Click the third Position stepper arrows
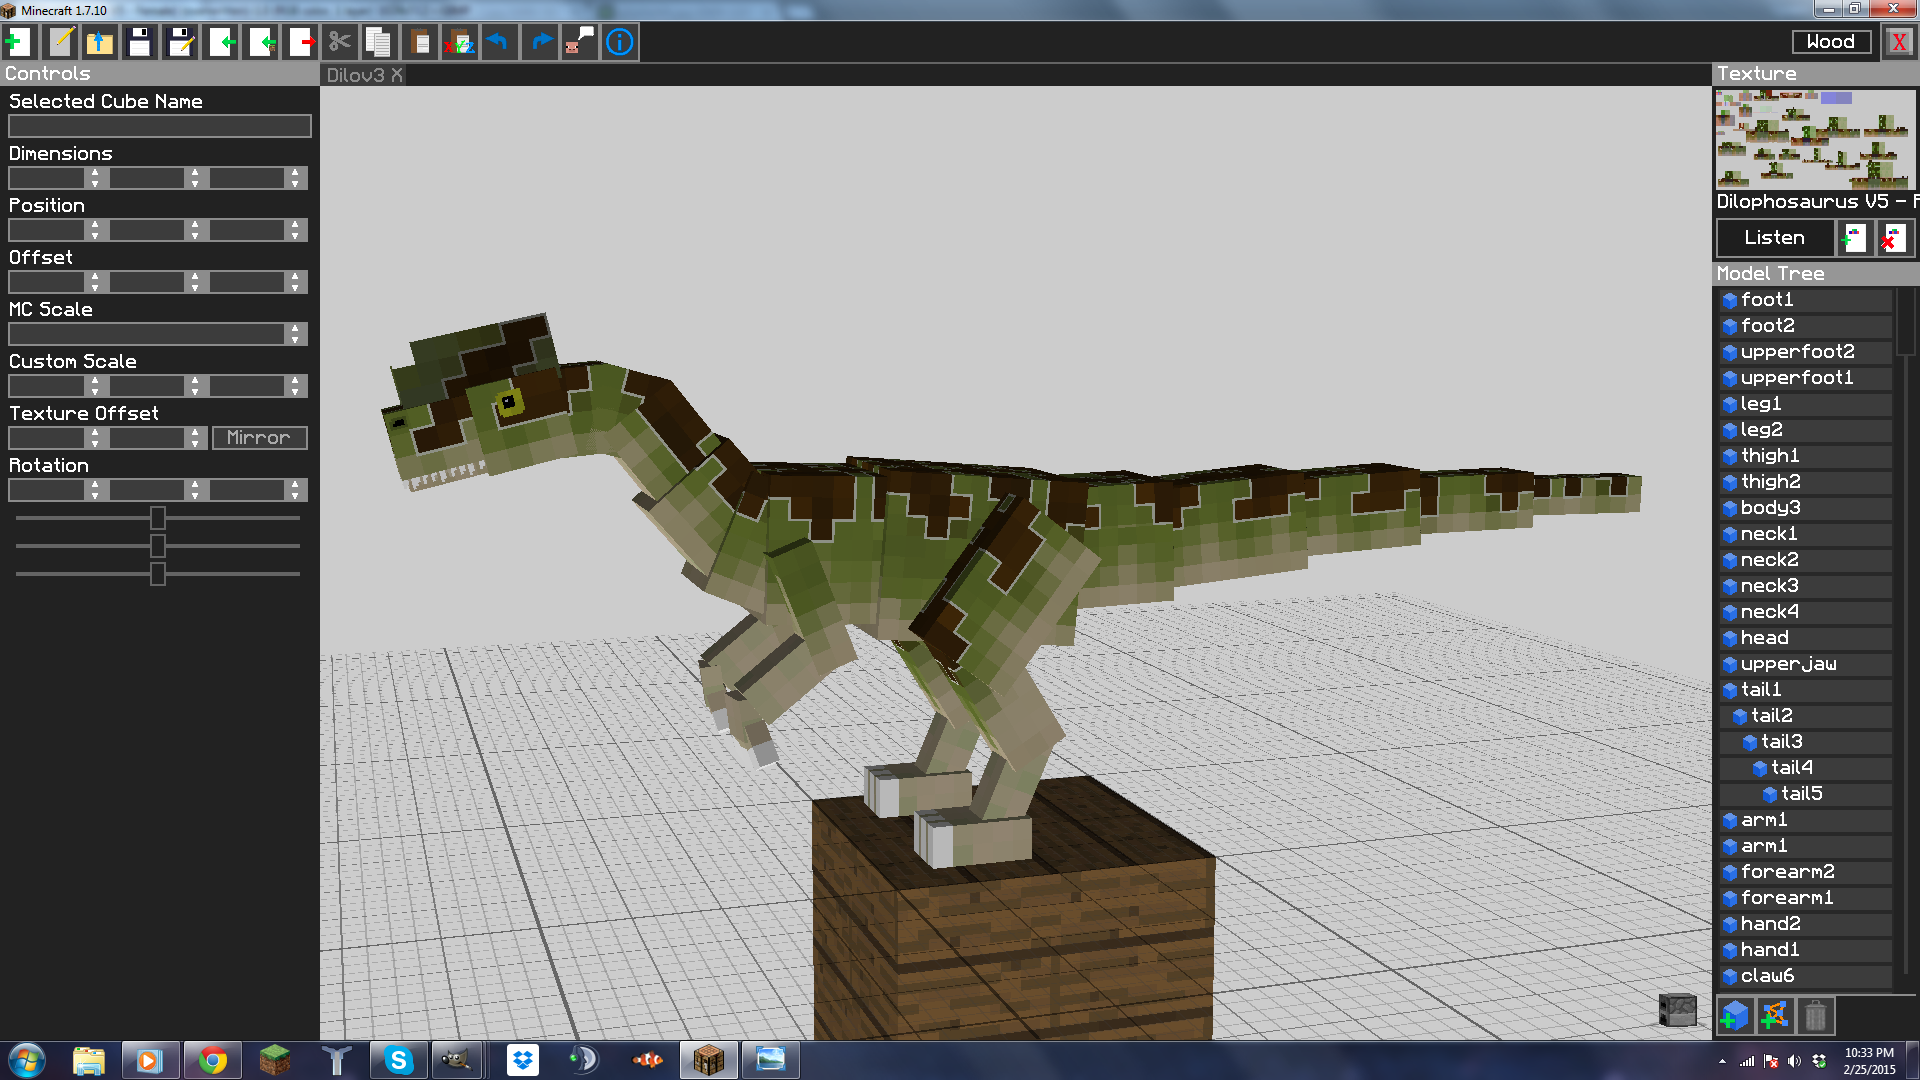This screenshot has height=1080, width=1920. click(295, 230)
